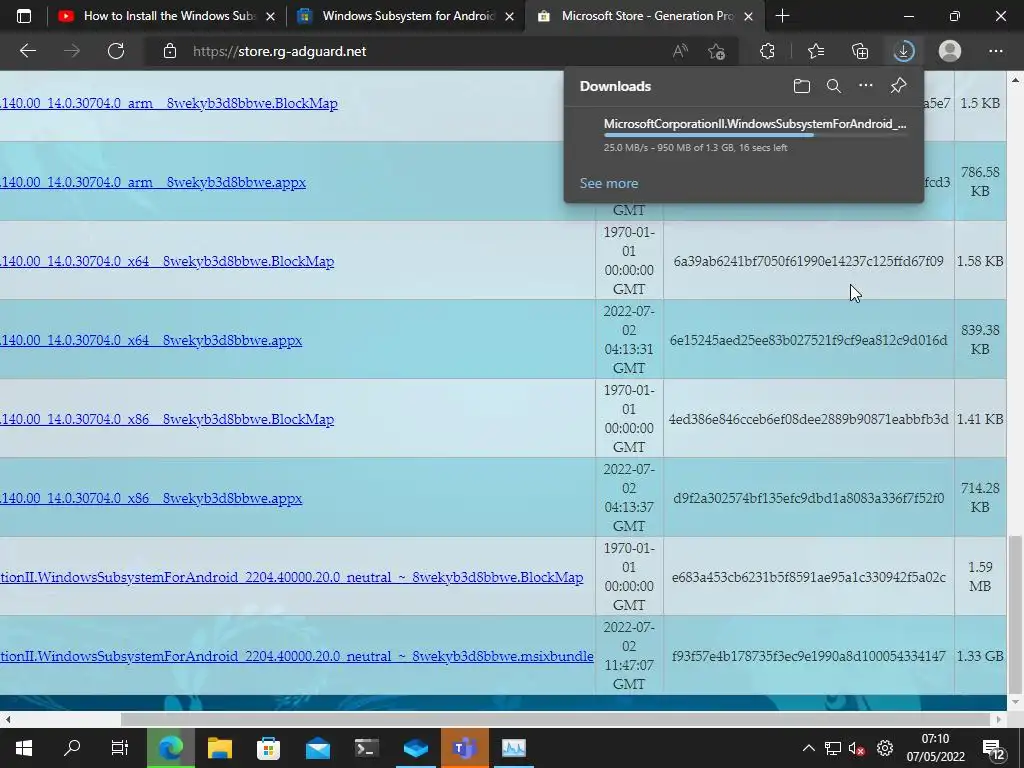Screen dimensions: 1024x768
Task: Click the Read aloud icon
Action: (680, 51)
